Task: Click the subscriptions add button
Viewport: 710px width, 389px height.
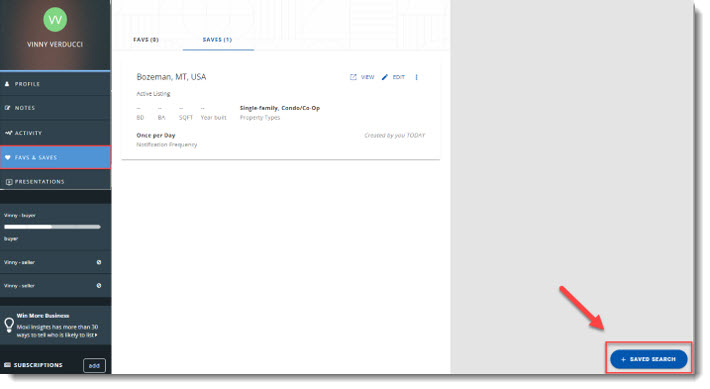Action: click(x=94, y=365)
